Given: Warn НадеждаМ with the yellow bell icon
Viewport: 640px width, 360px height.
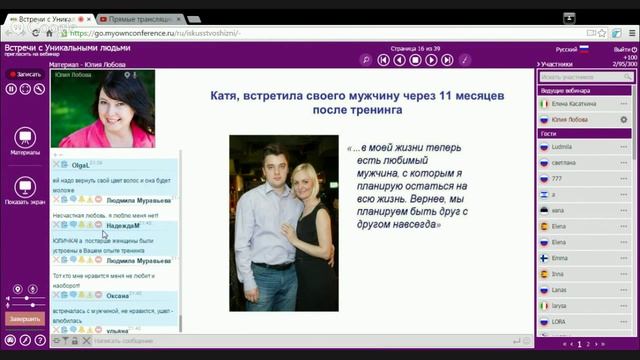Looking at the screenshot, I should (82, 224).
